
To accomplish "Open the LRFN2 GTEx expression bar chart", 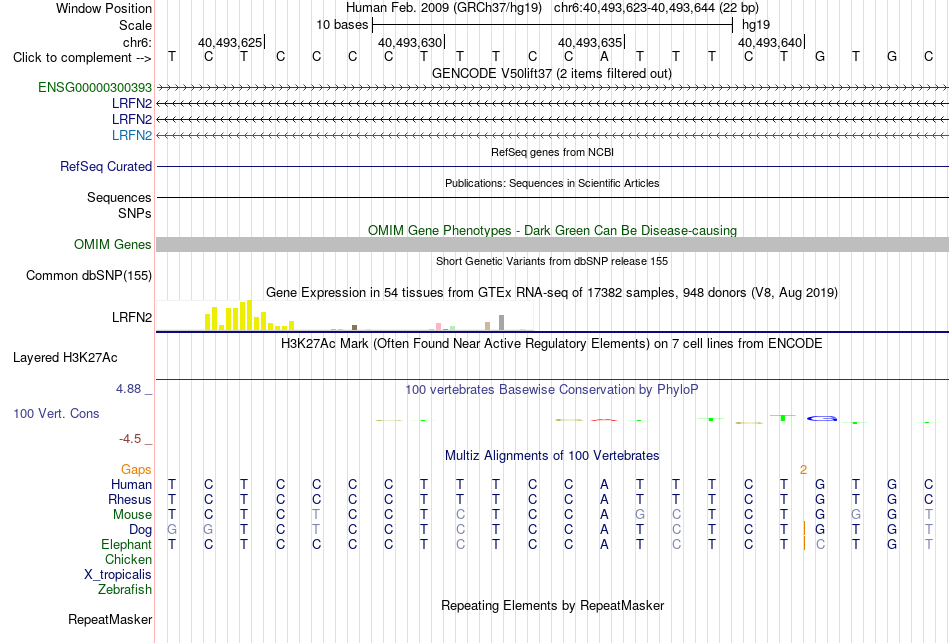I will point(345,316).
